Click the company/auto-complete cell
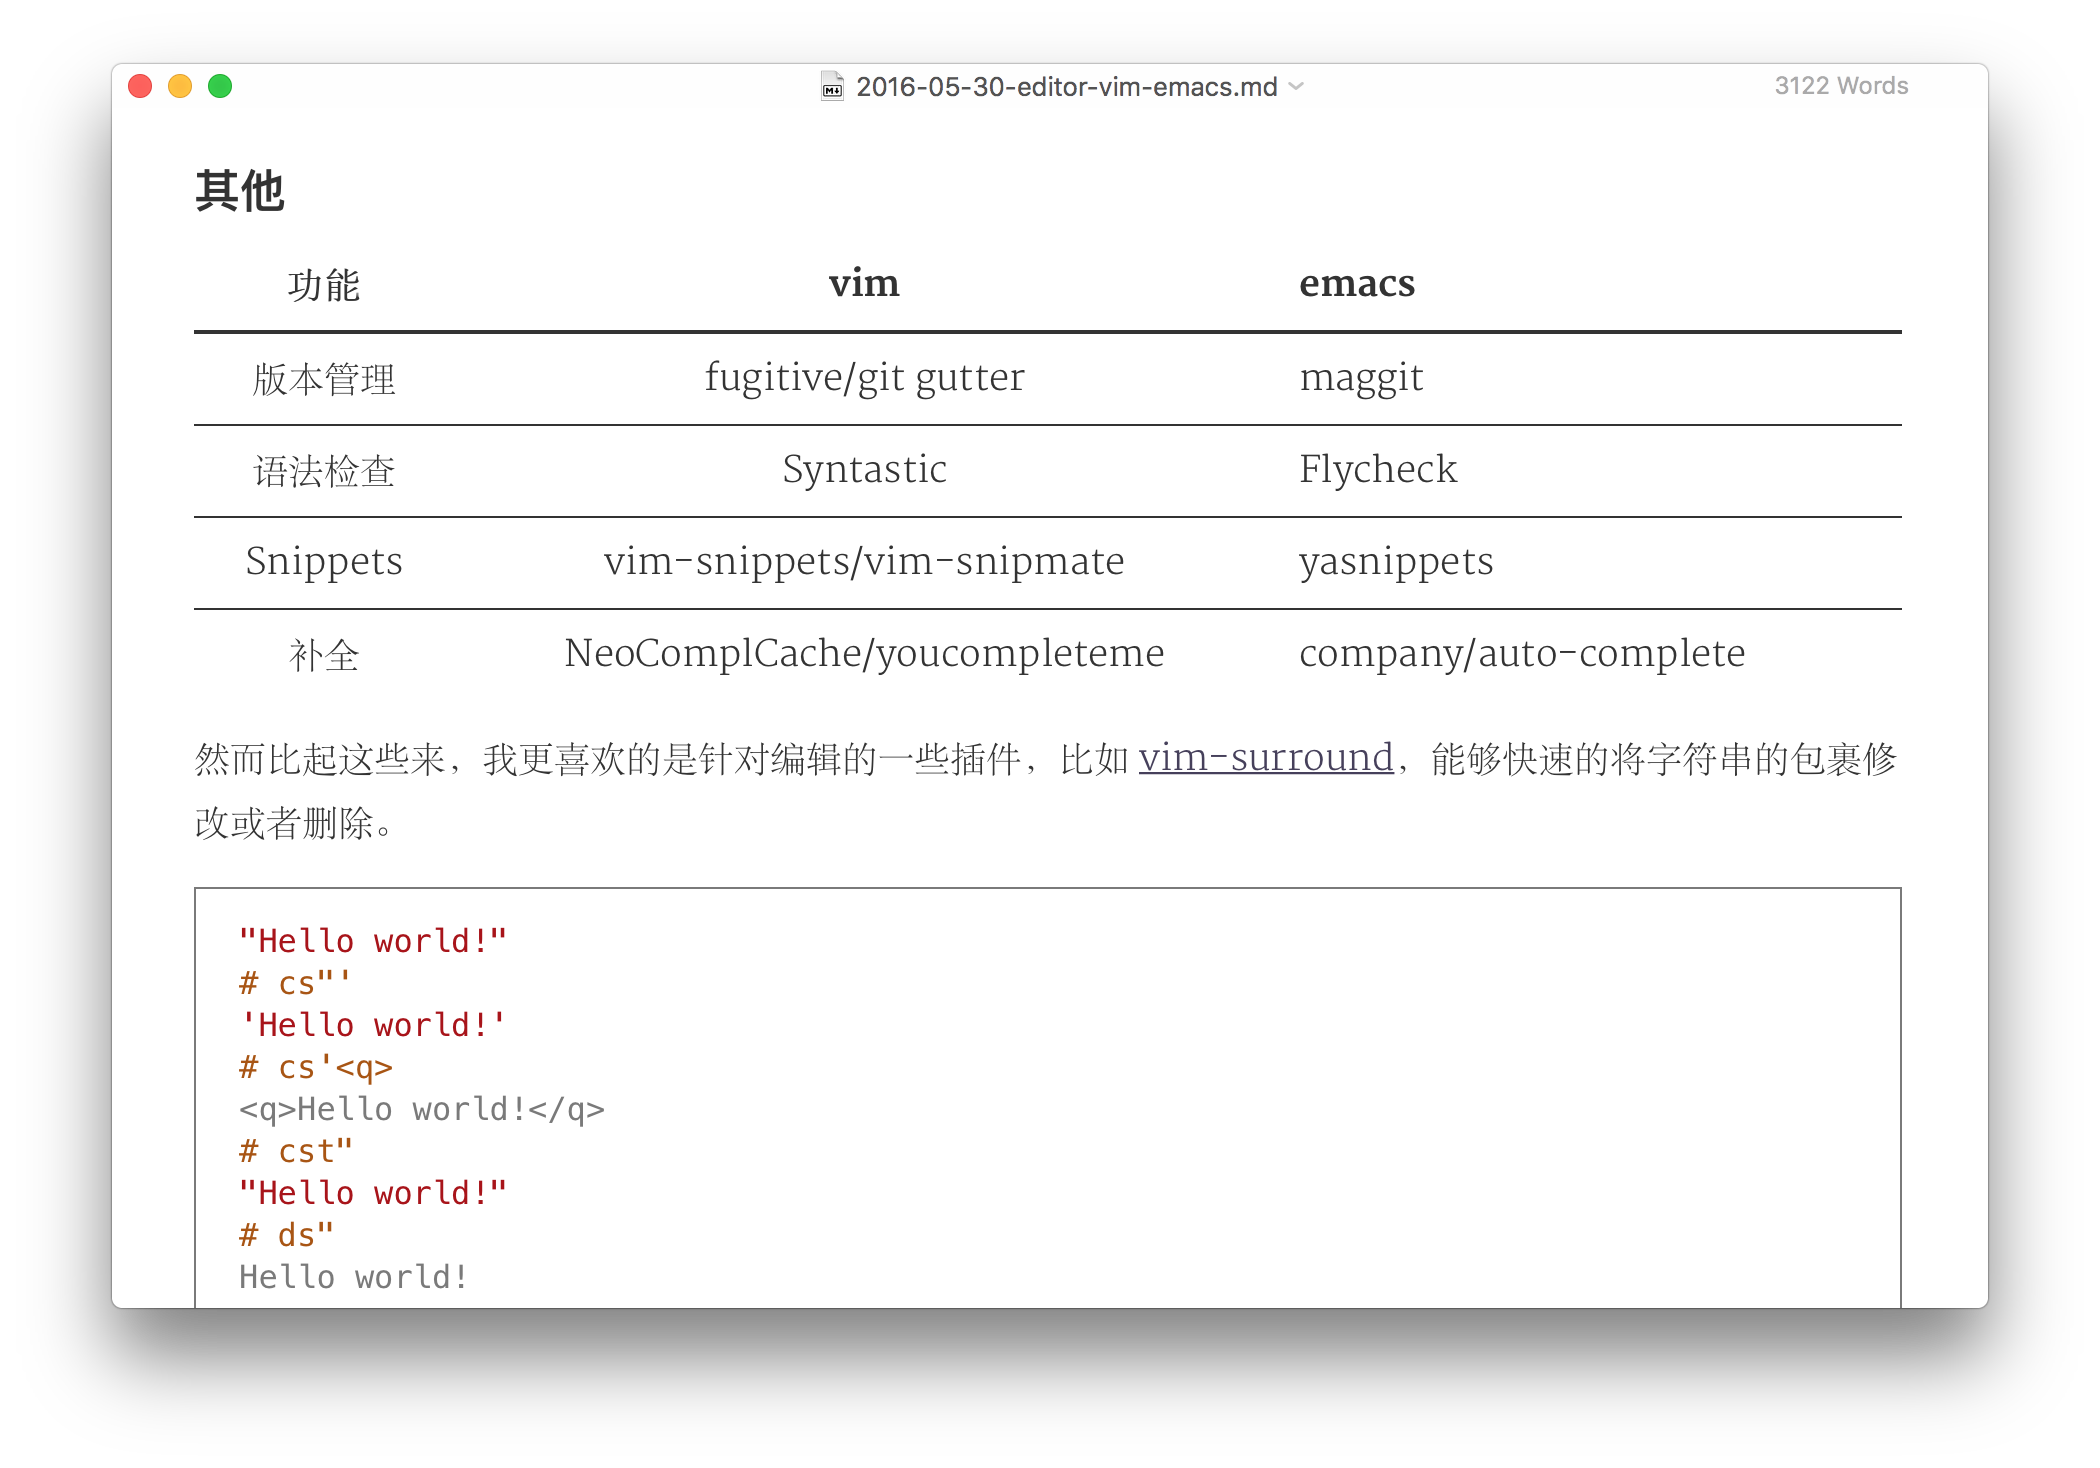Image resolution: width=2100 pixels, height=1468 pixels. [x=1521, y=654]
